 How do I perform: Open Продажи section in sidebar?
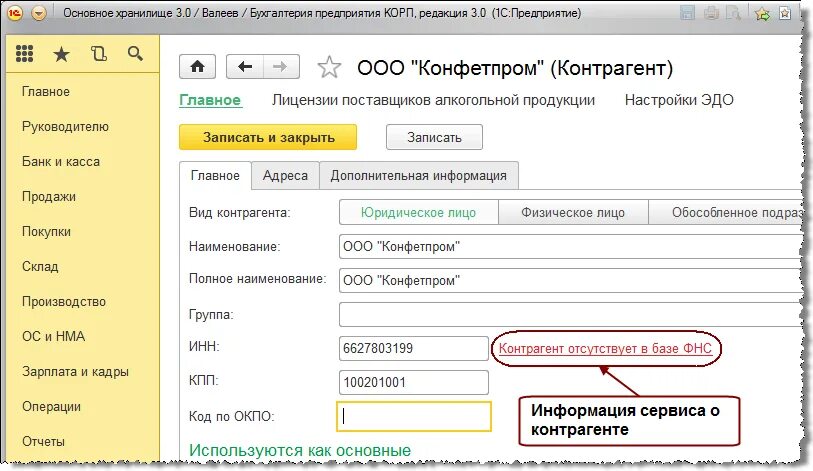(49, 197)
